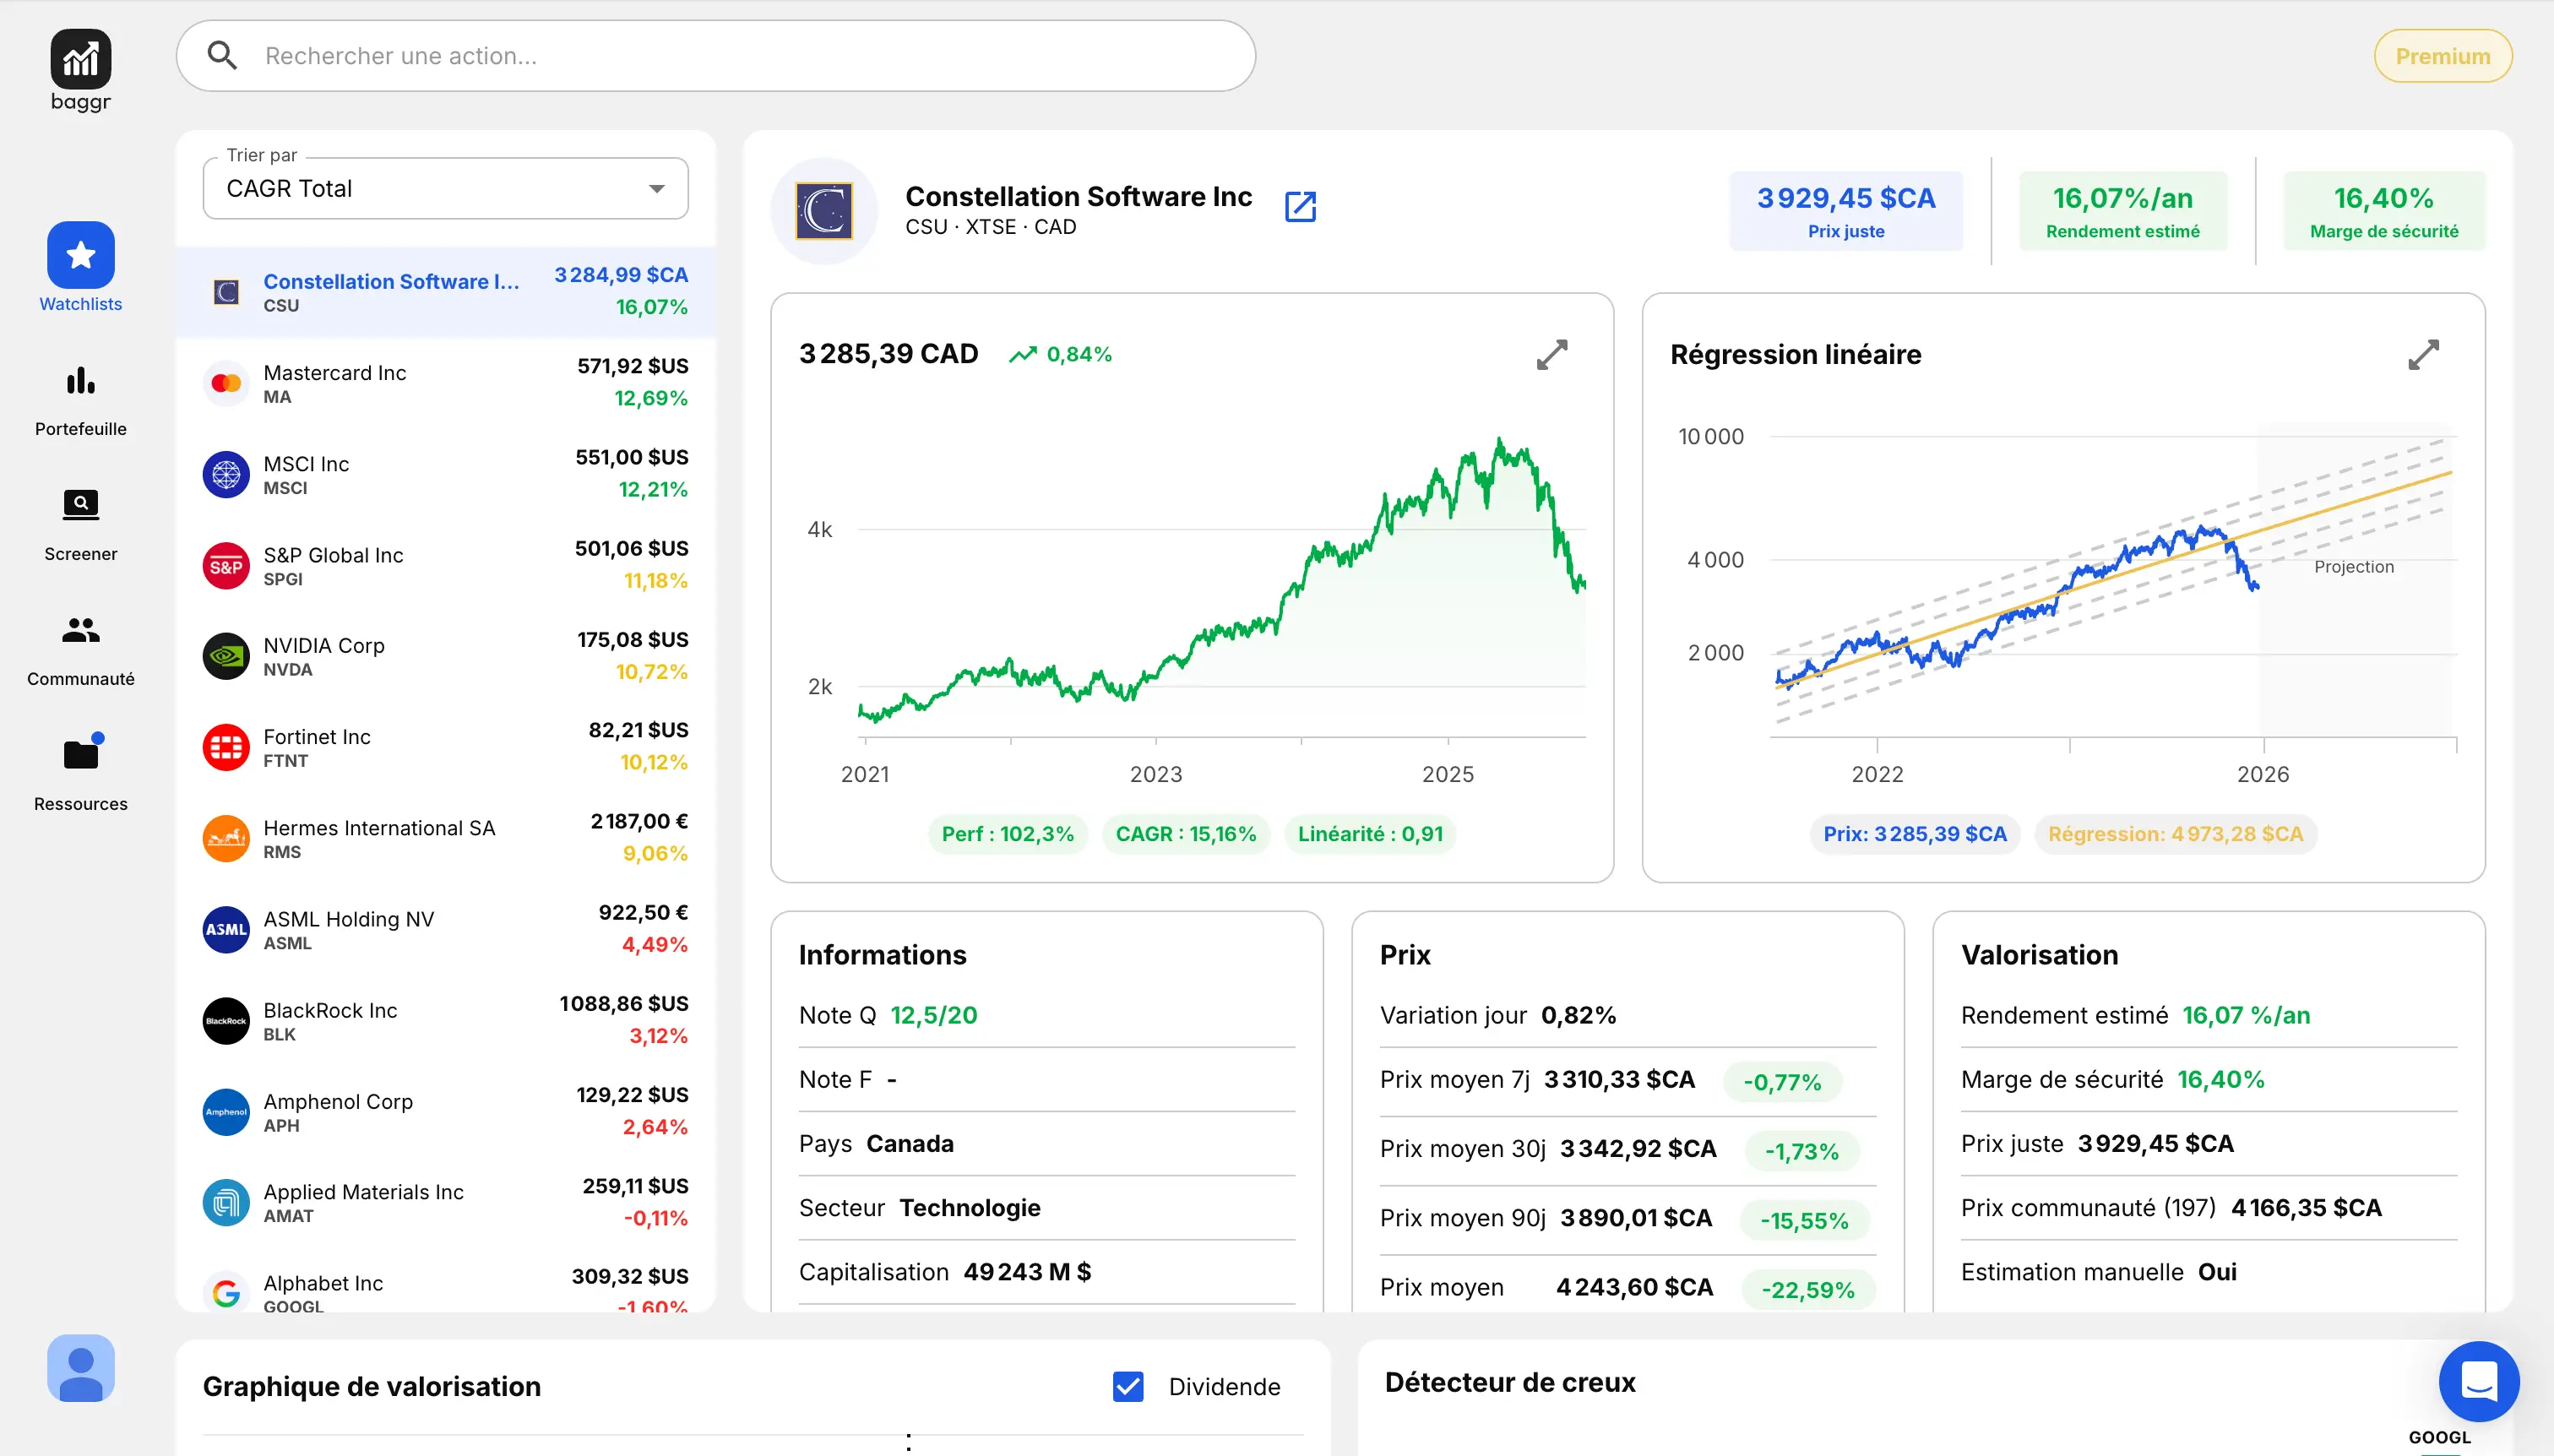The height and width of the screenshot is (1456, 2554).
Task: Expand the price chart fullscreen
Action: [x=1551, y=354]
